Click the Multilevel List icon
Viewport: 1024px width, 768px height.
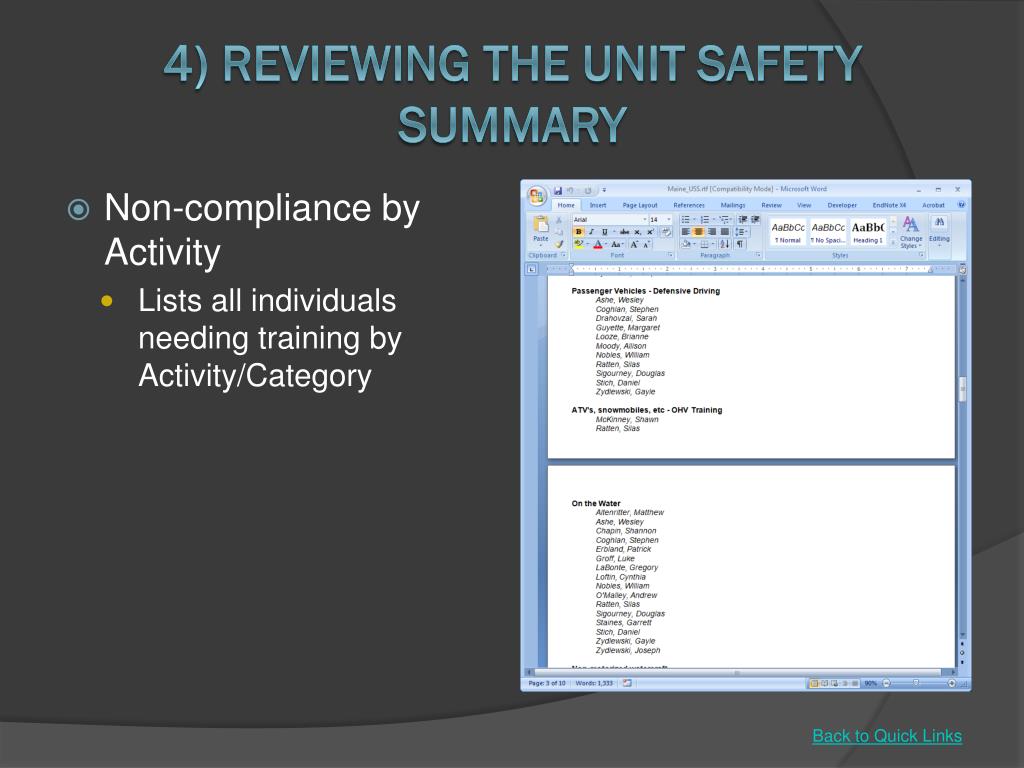(x=724, y=219)
